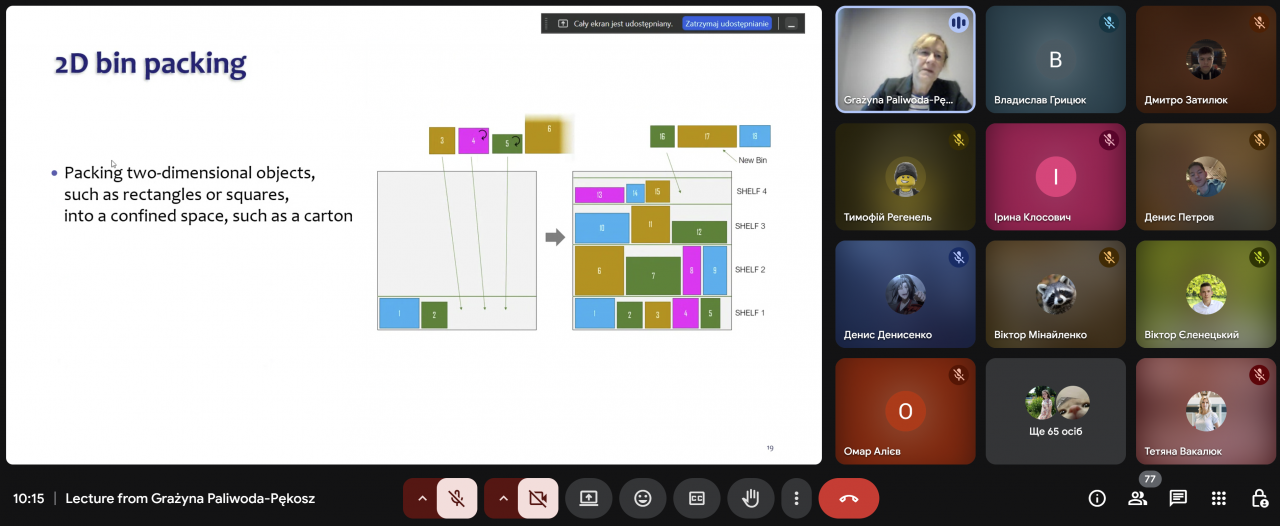Show the people list with 77 participants

(1137, 498)
